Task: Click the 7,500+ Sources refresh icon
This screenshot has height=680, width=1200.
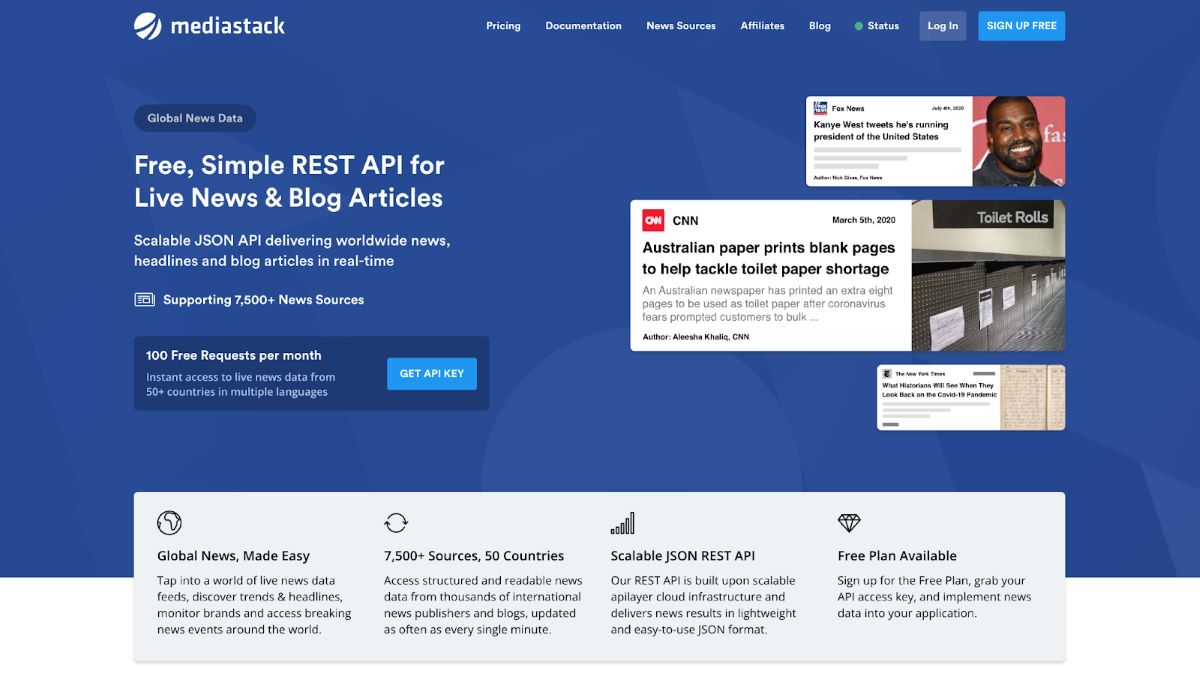Action: coord(396,522)
